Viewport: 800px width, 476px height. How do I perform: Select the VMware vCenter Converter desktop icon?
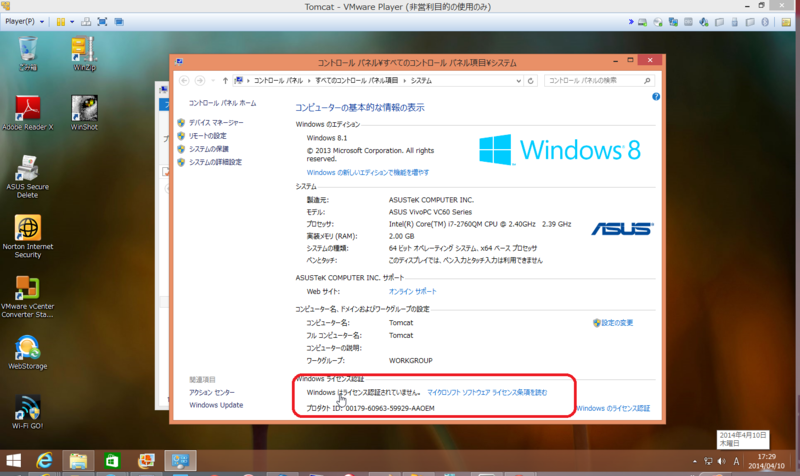28,296
